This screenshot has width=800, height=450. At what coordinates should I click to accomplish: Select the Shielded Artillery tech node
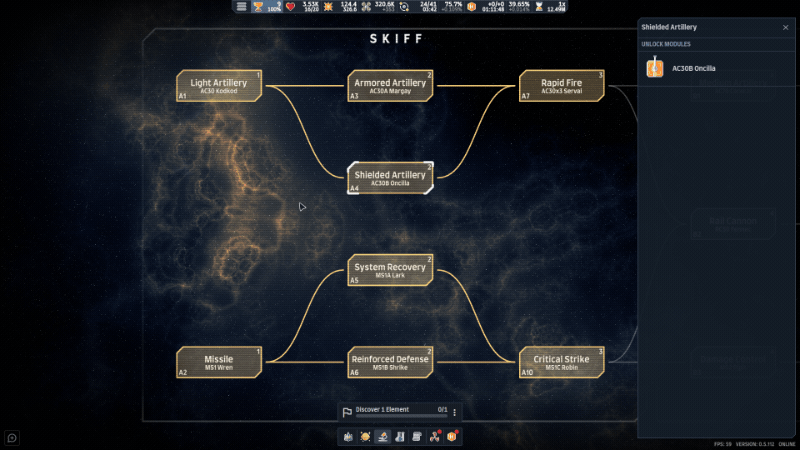pos(390,178)
